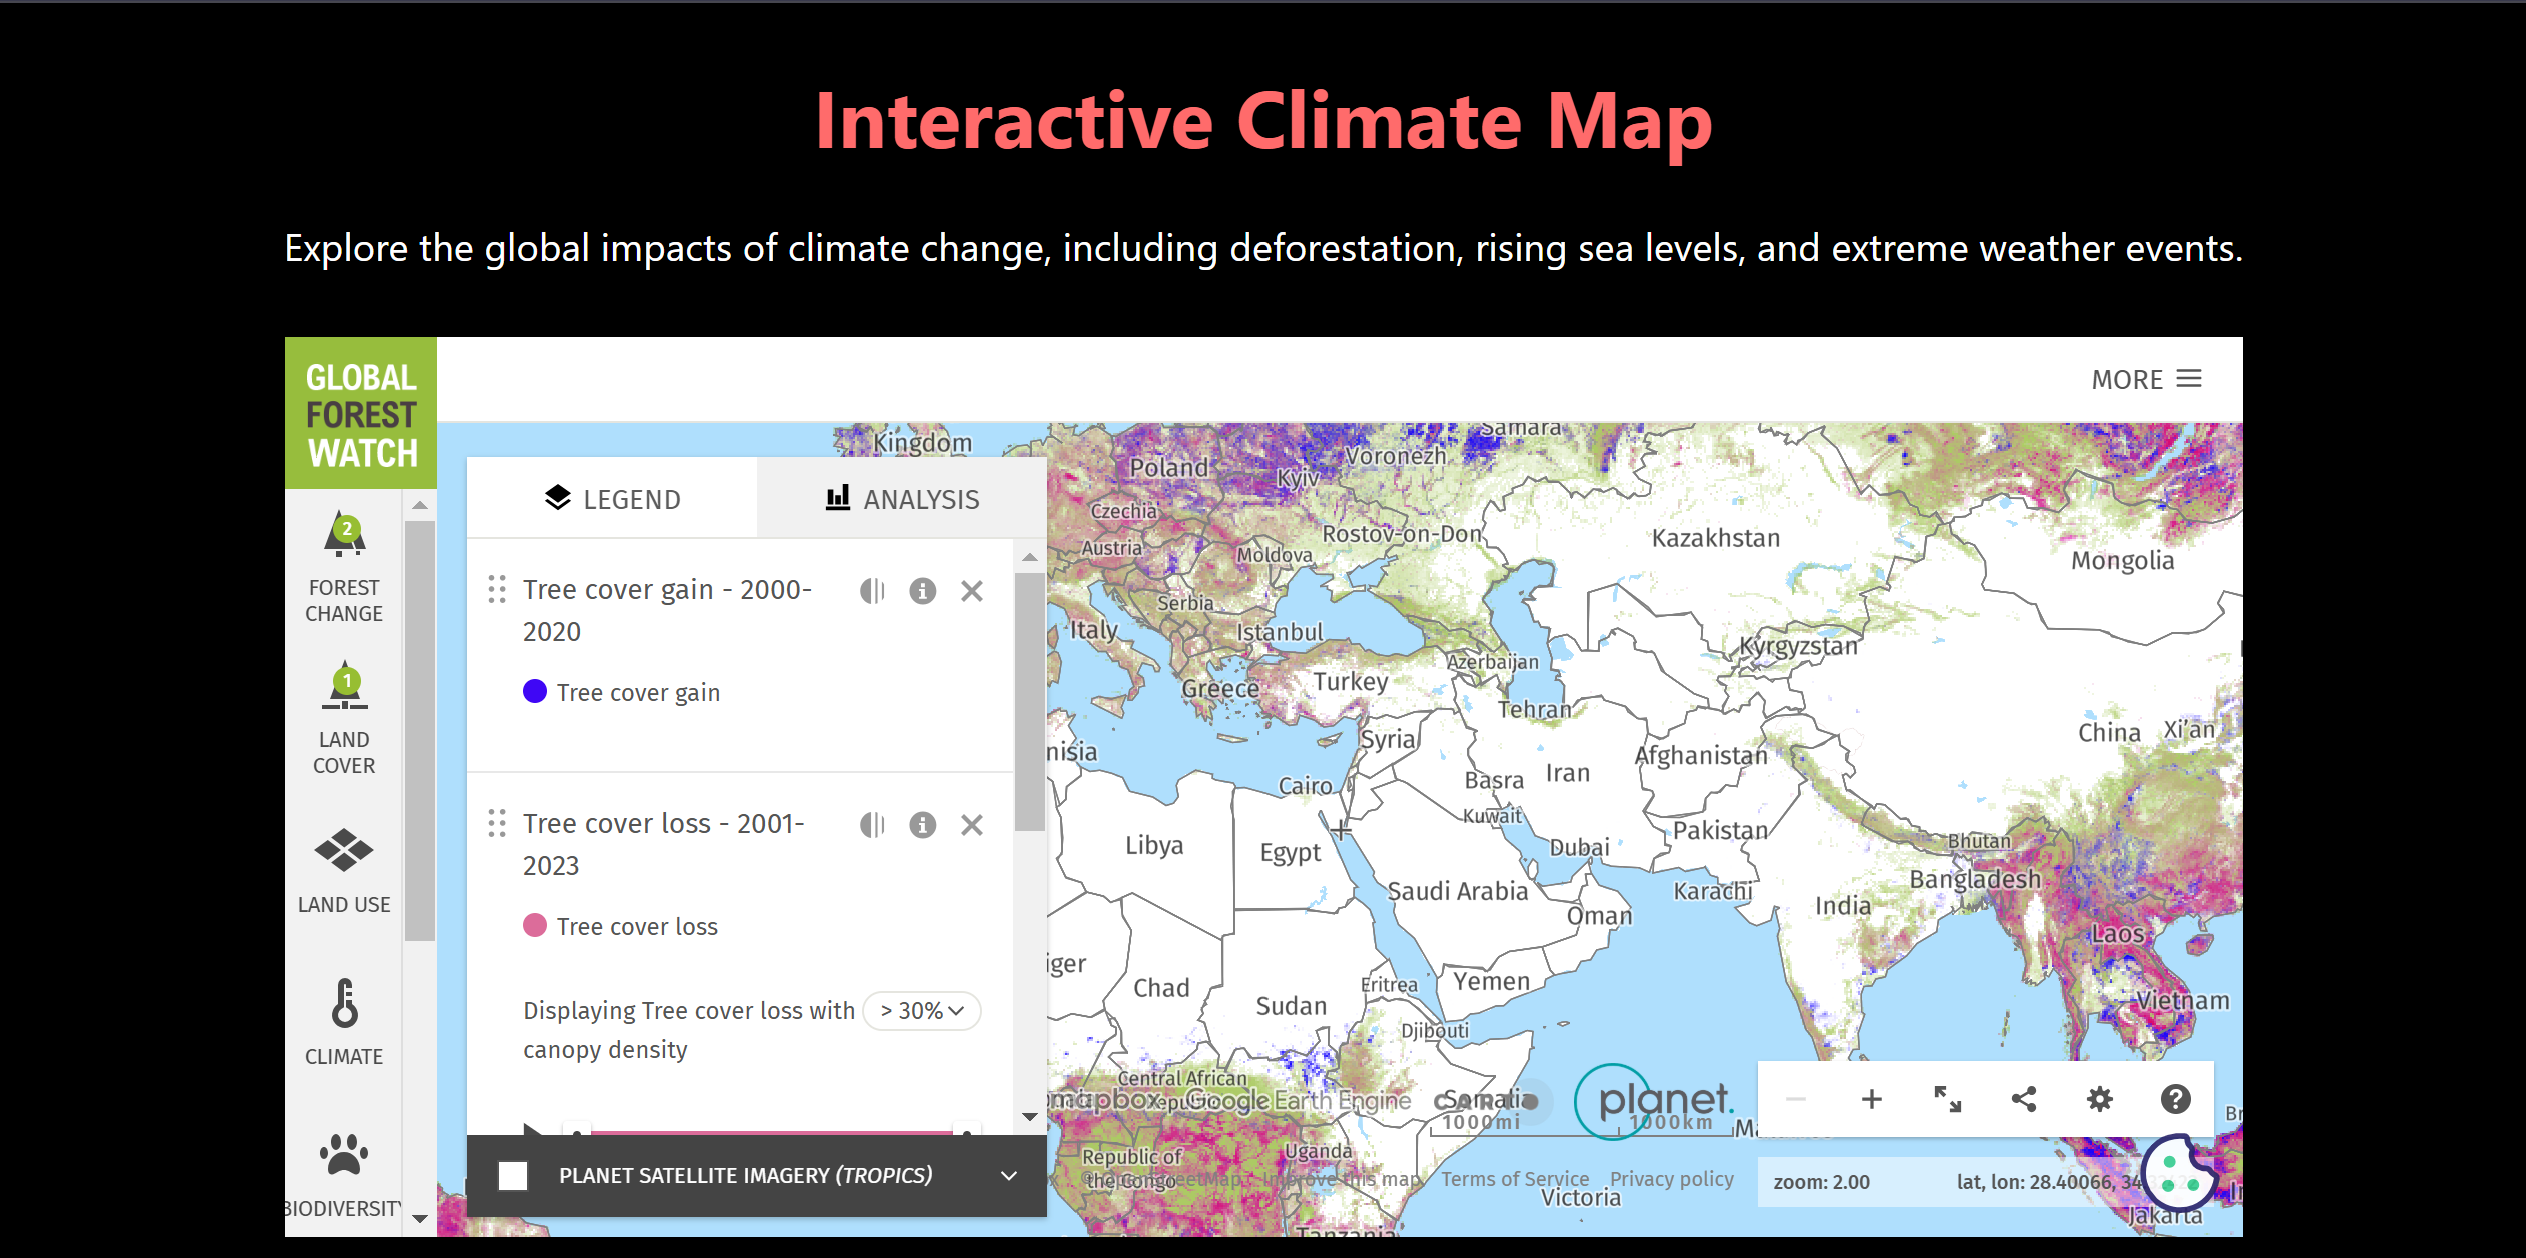Open the MORE hamburger menu

pyautogui.click(x=2146, y=380)
